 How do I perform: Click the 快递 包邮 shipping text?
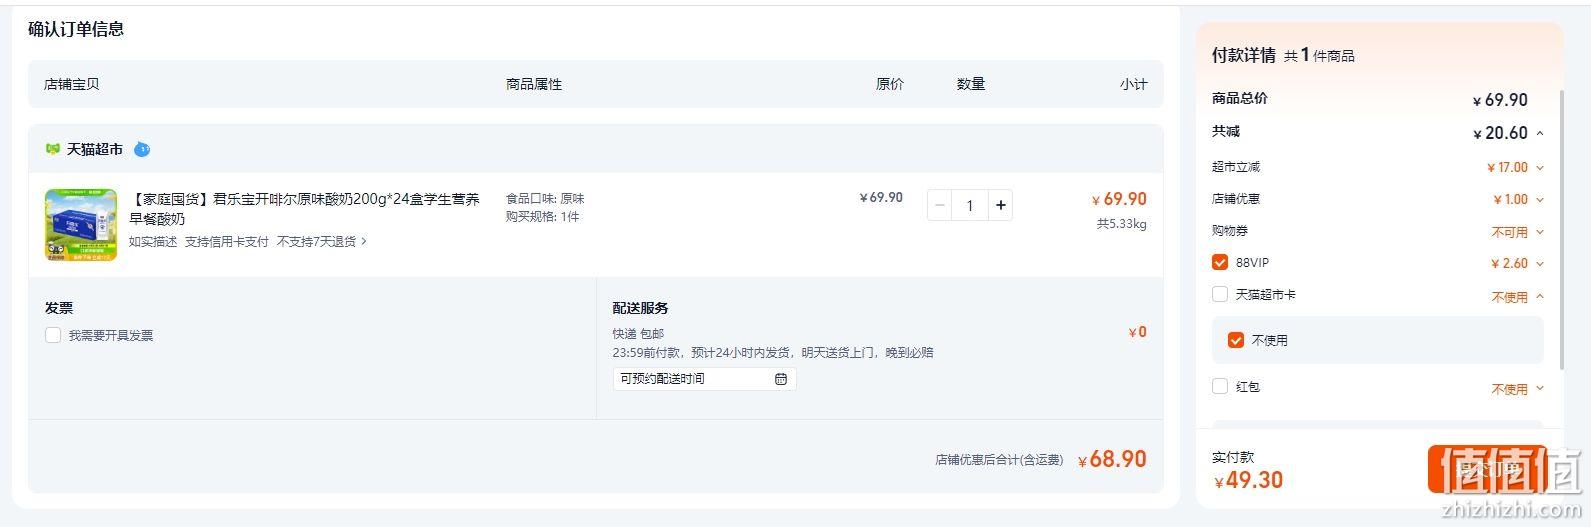[x=638, y=333]
